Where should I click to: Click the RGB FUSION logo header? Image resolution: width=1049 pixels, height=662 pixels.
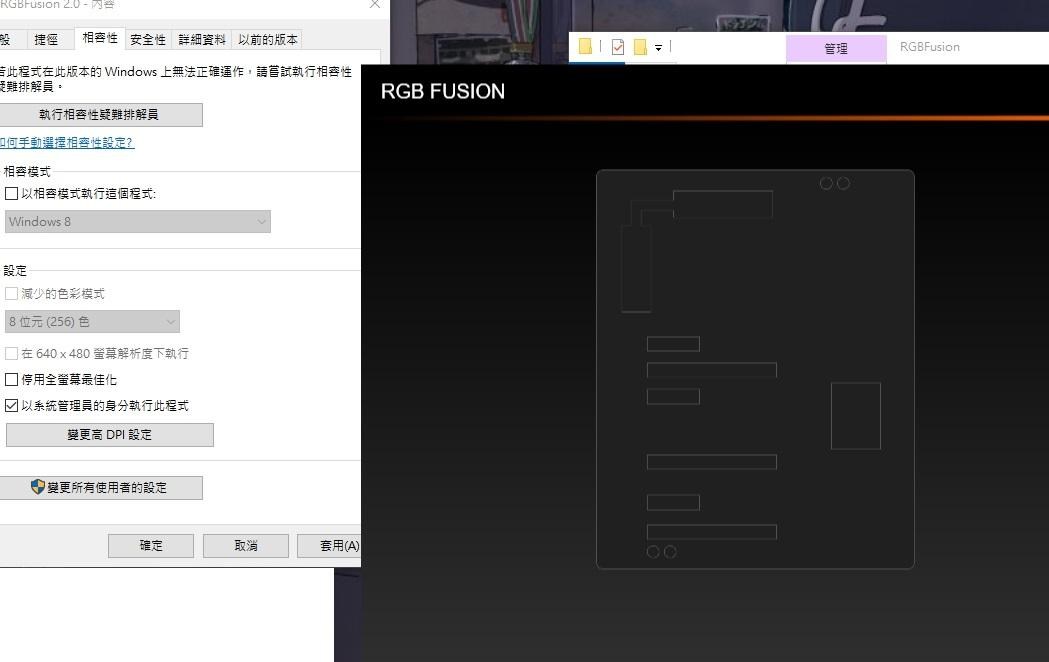pos(443,91)
